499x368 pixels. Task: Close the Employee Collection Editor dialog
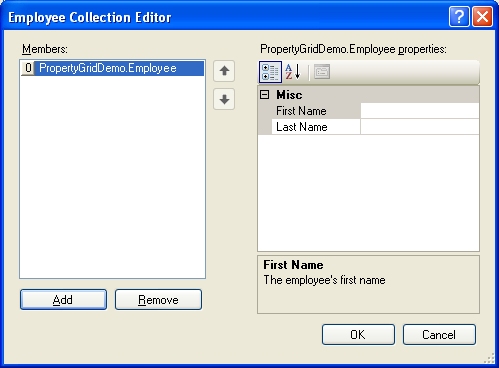(x=482, y=16)
